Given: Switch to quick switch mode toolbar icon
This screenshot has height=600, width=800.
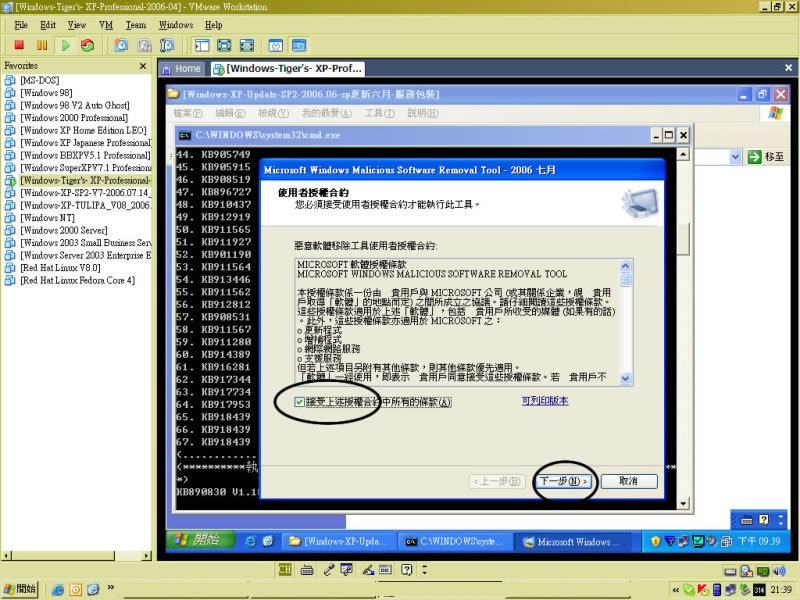Looking at the screenshot, I should [x=224, y=45].
